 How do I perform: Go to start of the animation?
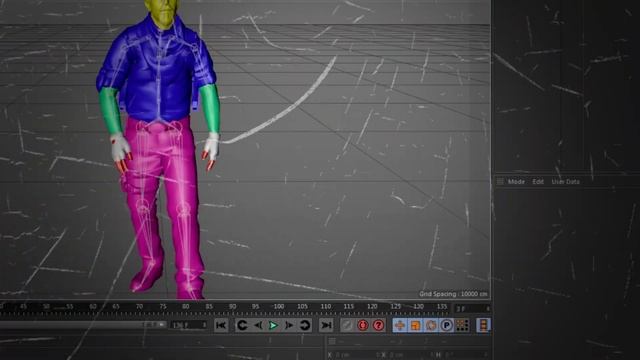[221, 325]
